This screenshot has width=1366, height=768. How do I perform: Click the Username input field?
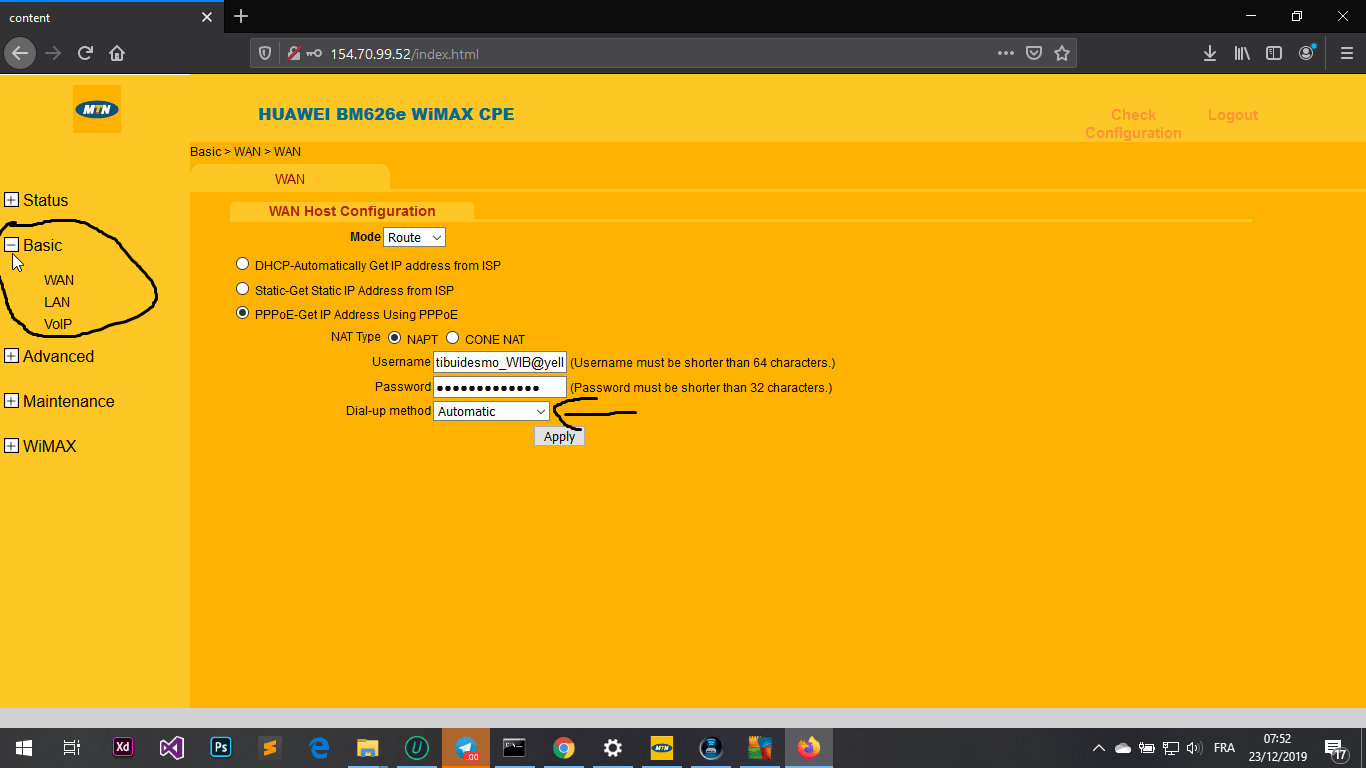[x=500, y=362]
